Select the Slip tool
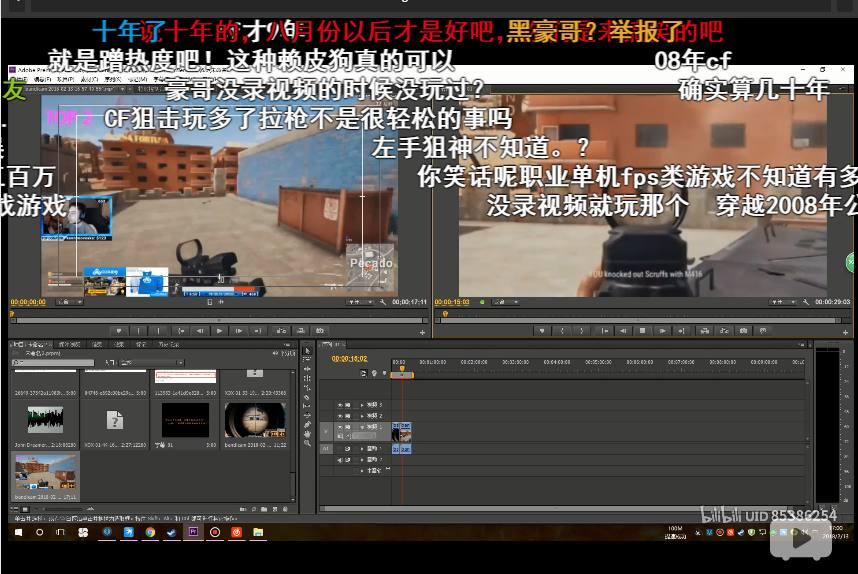 point(307,406)
